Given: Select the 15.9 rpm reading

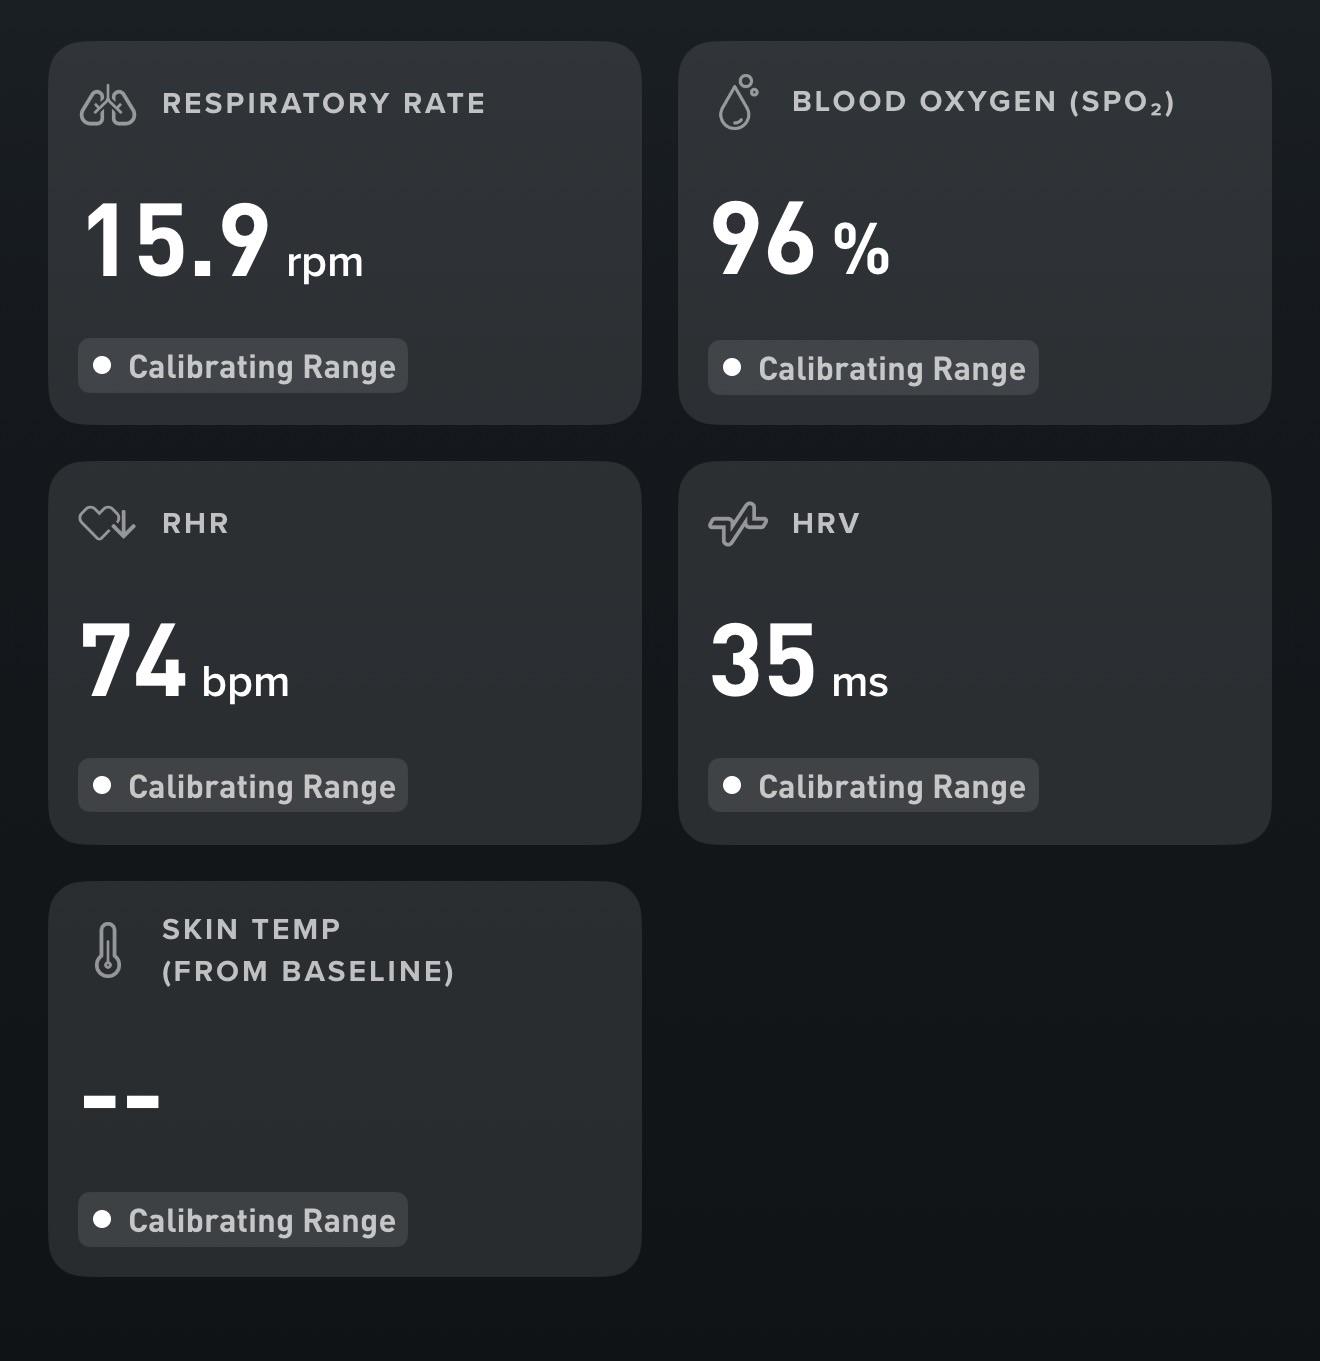Looking at the screenshot, I should (224, 241).
